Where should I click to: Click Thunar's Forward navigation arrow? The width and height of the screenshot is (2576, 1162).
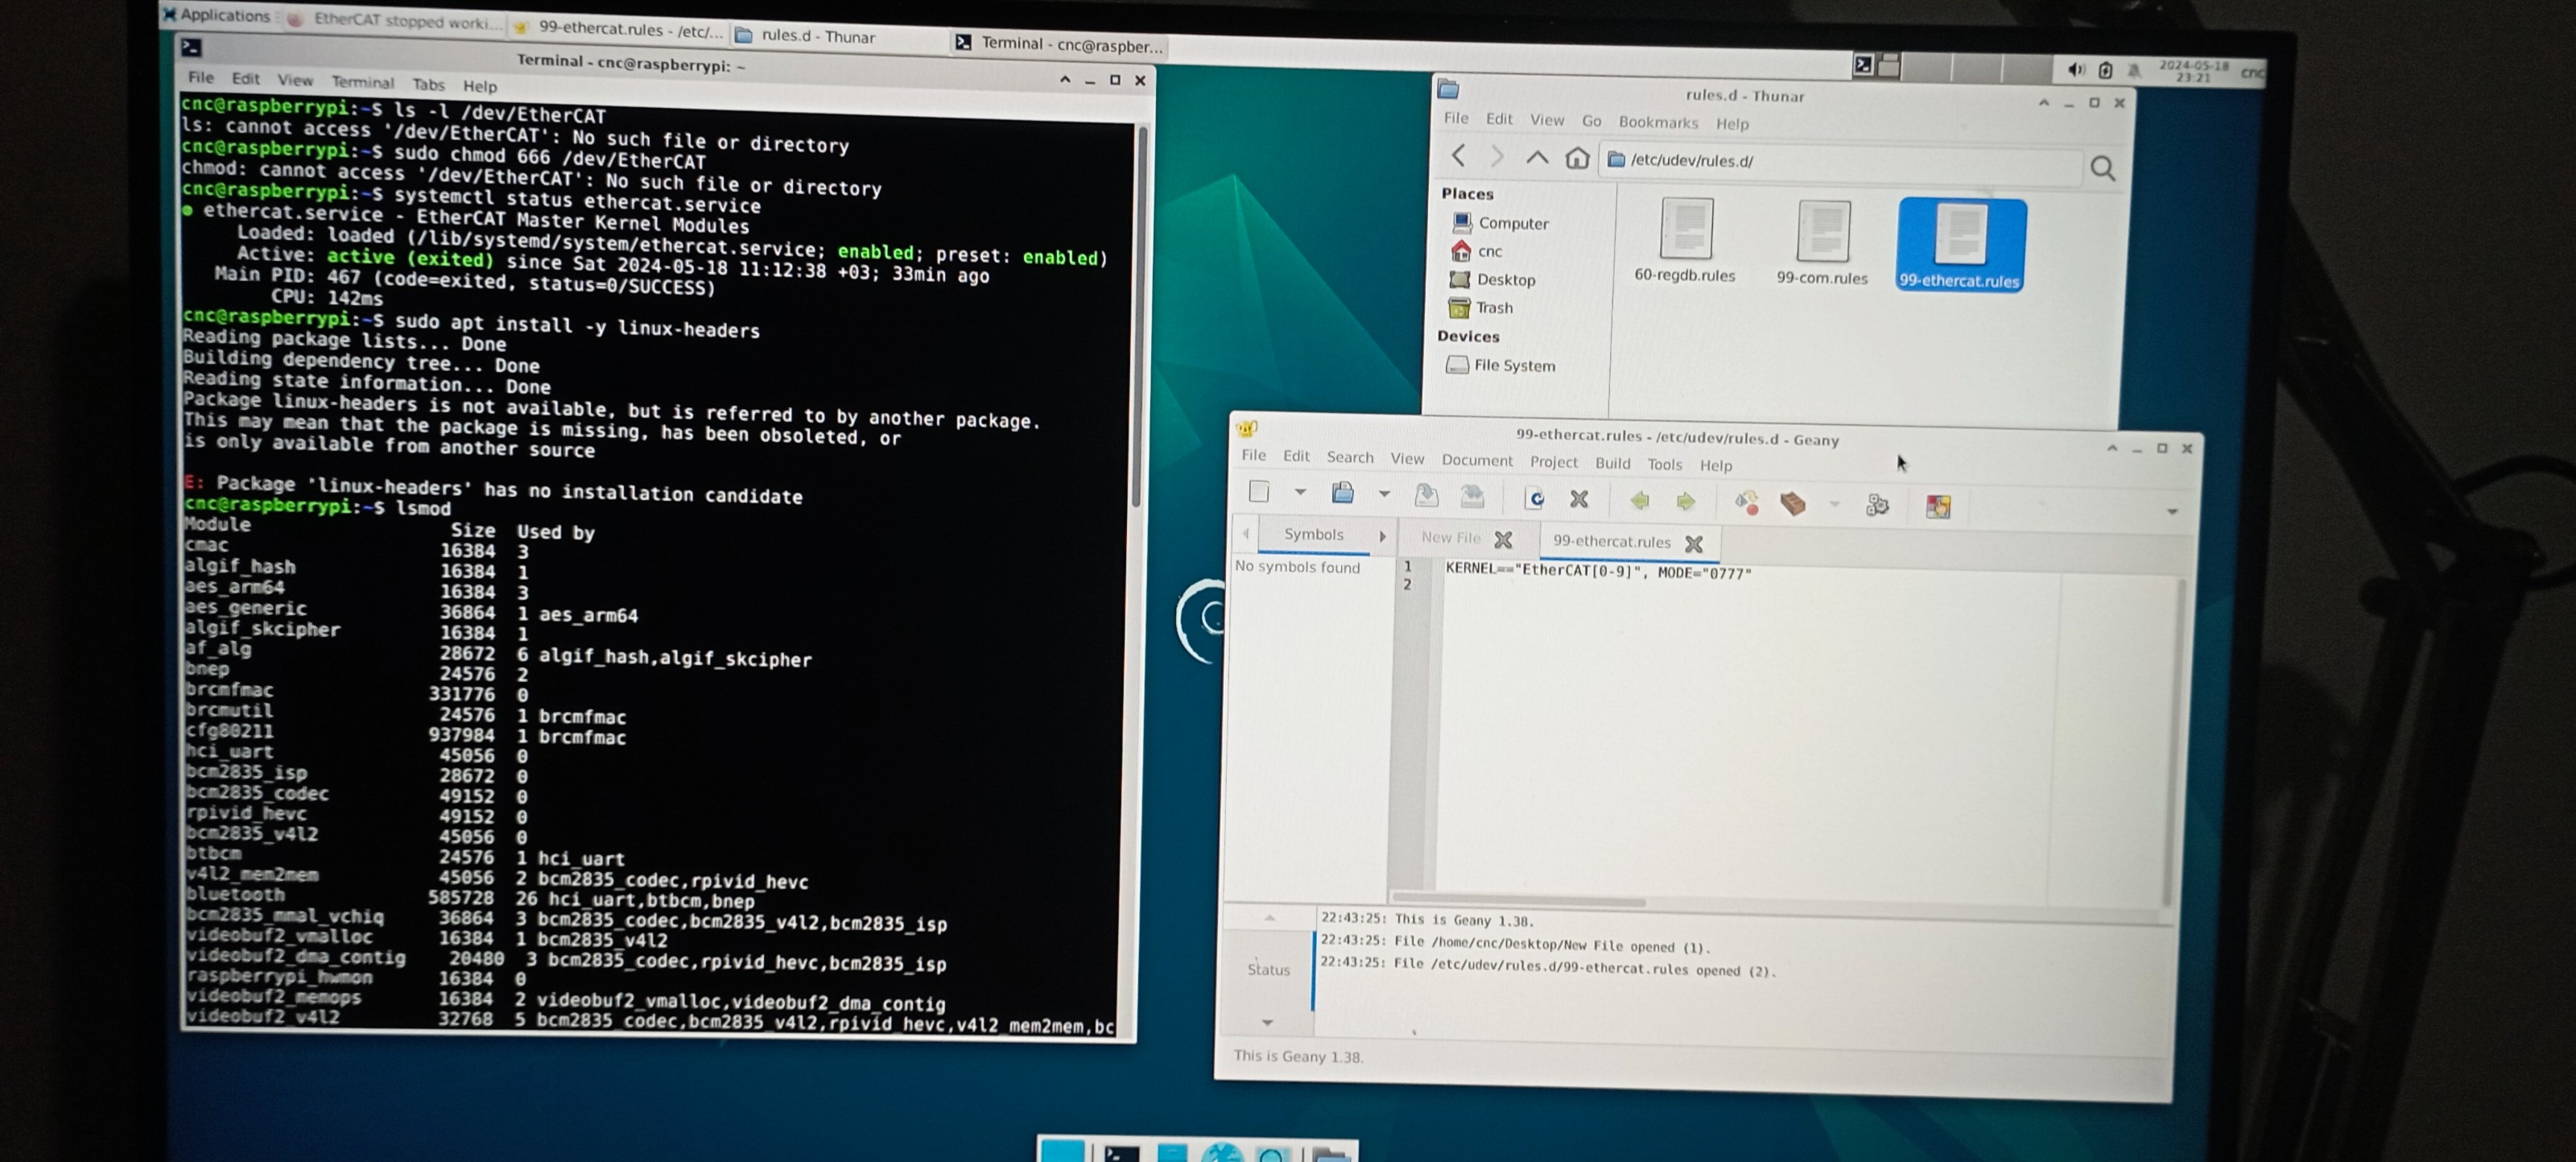pos(1497,156)
